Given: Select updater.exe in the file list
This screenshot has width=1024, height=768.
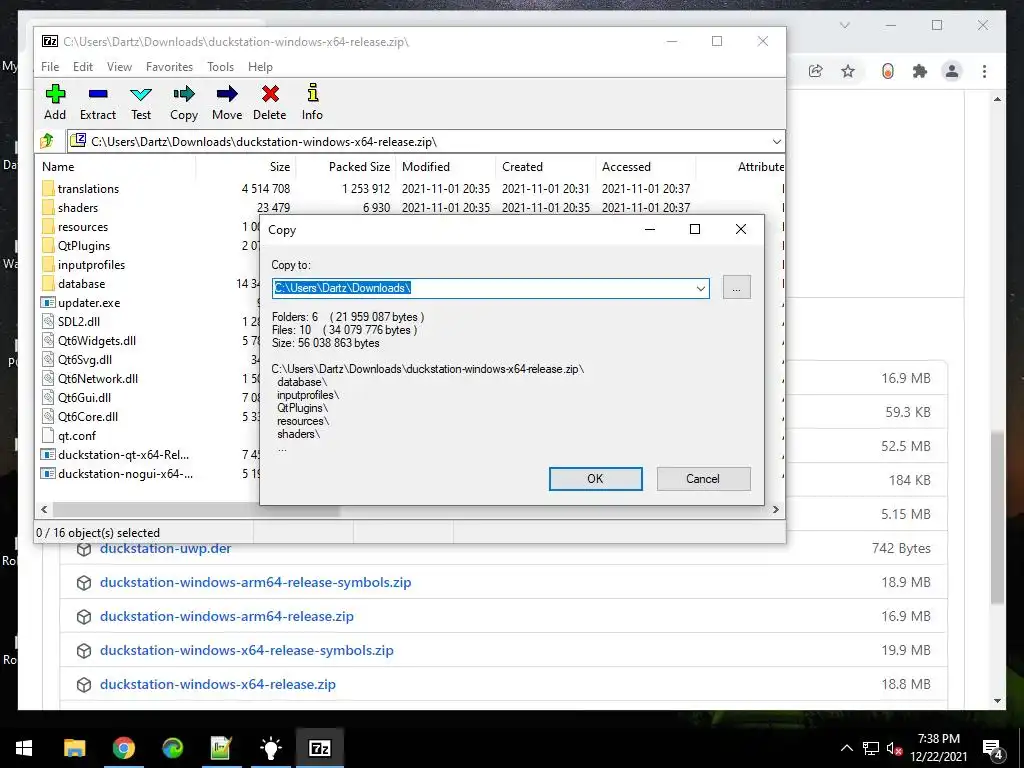Looking at the screenshot, I should point(89,302).
